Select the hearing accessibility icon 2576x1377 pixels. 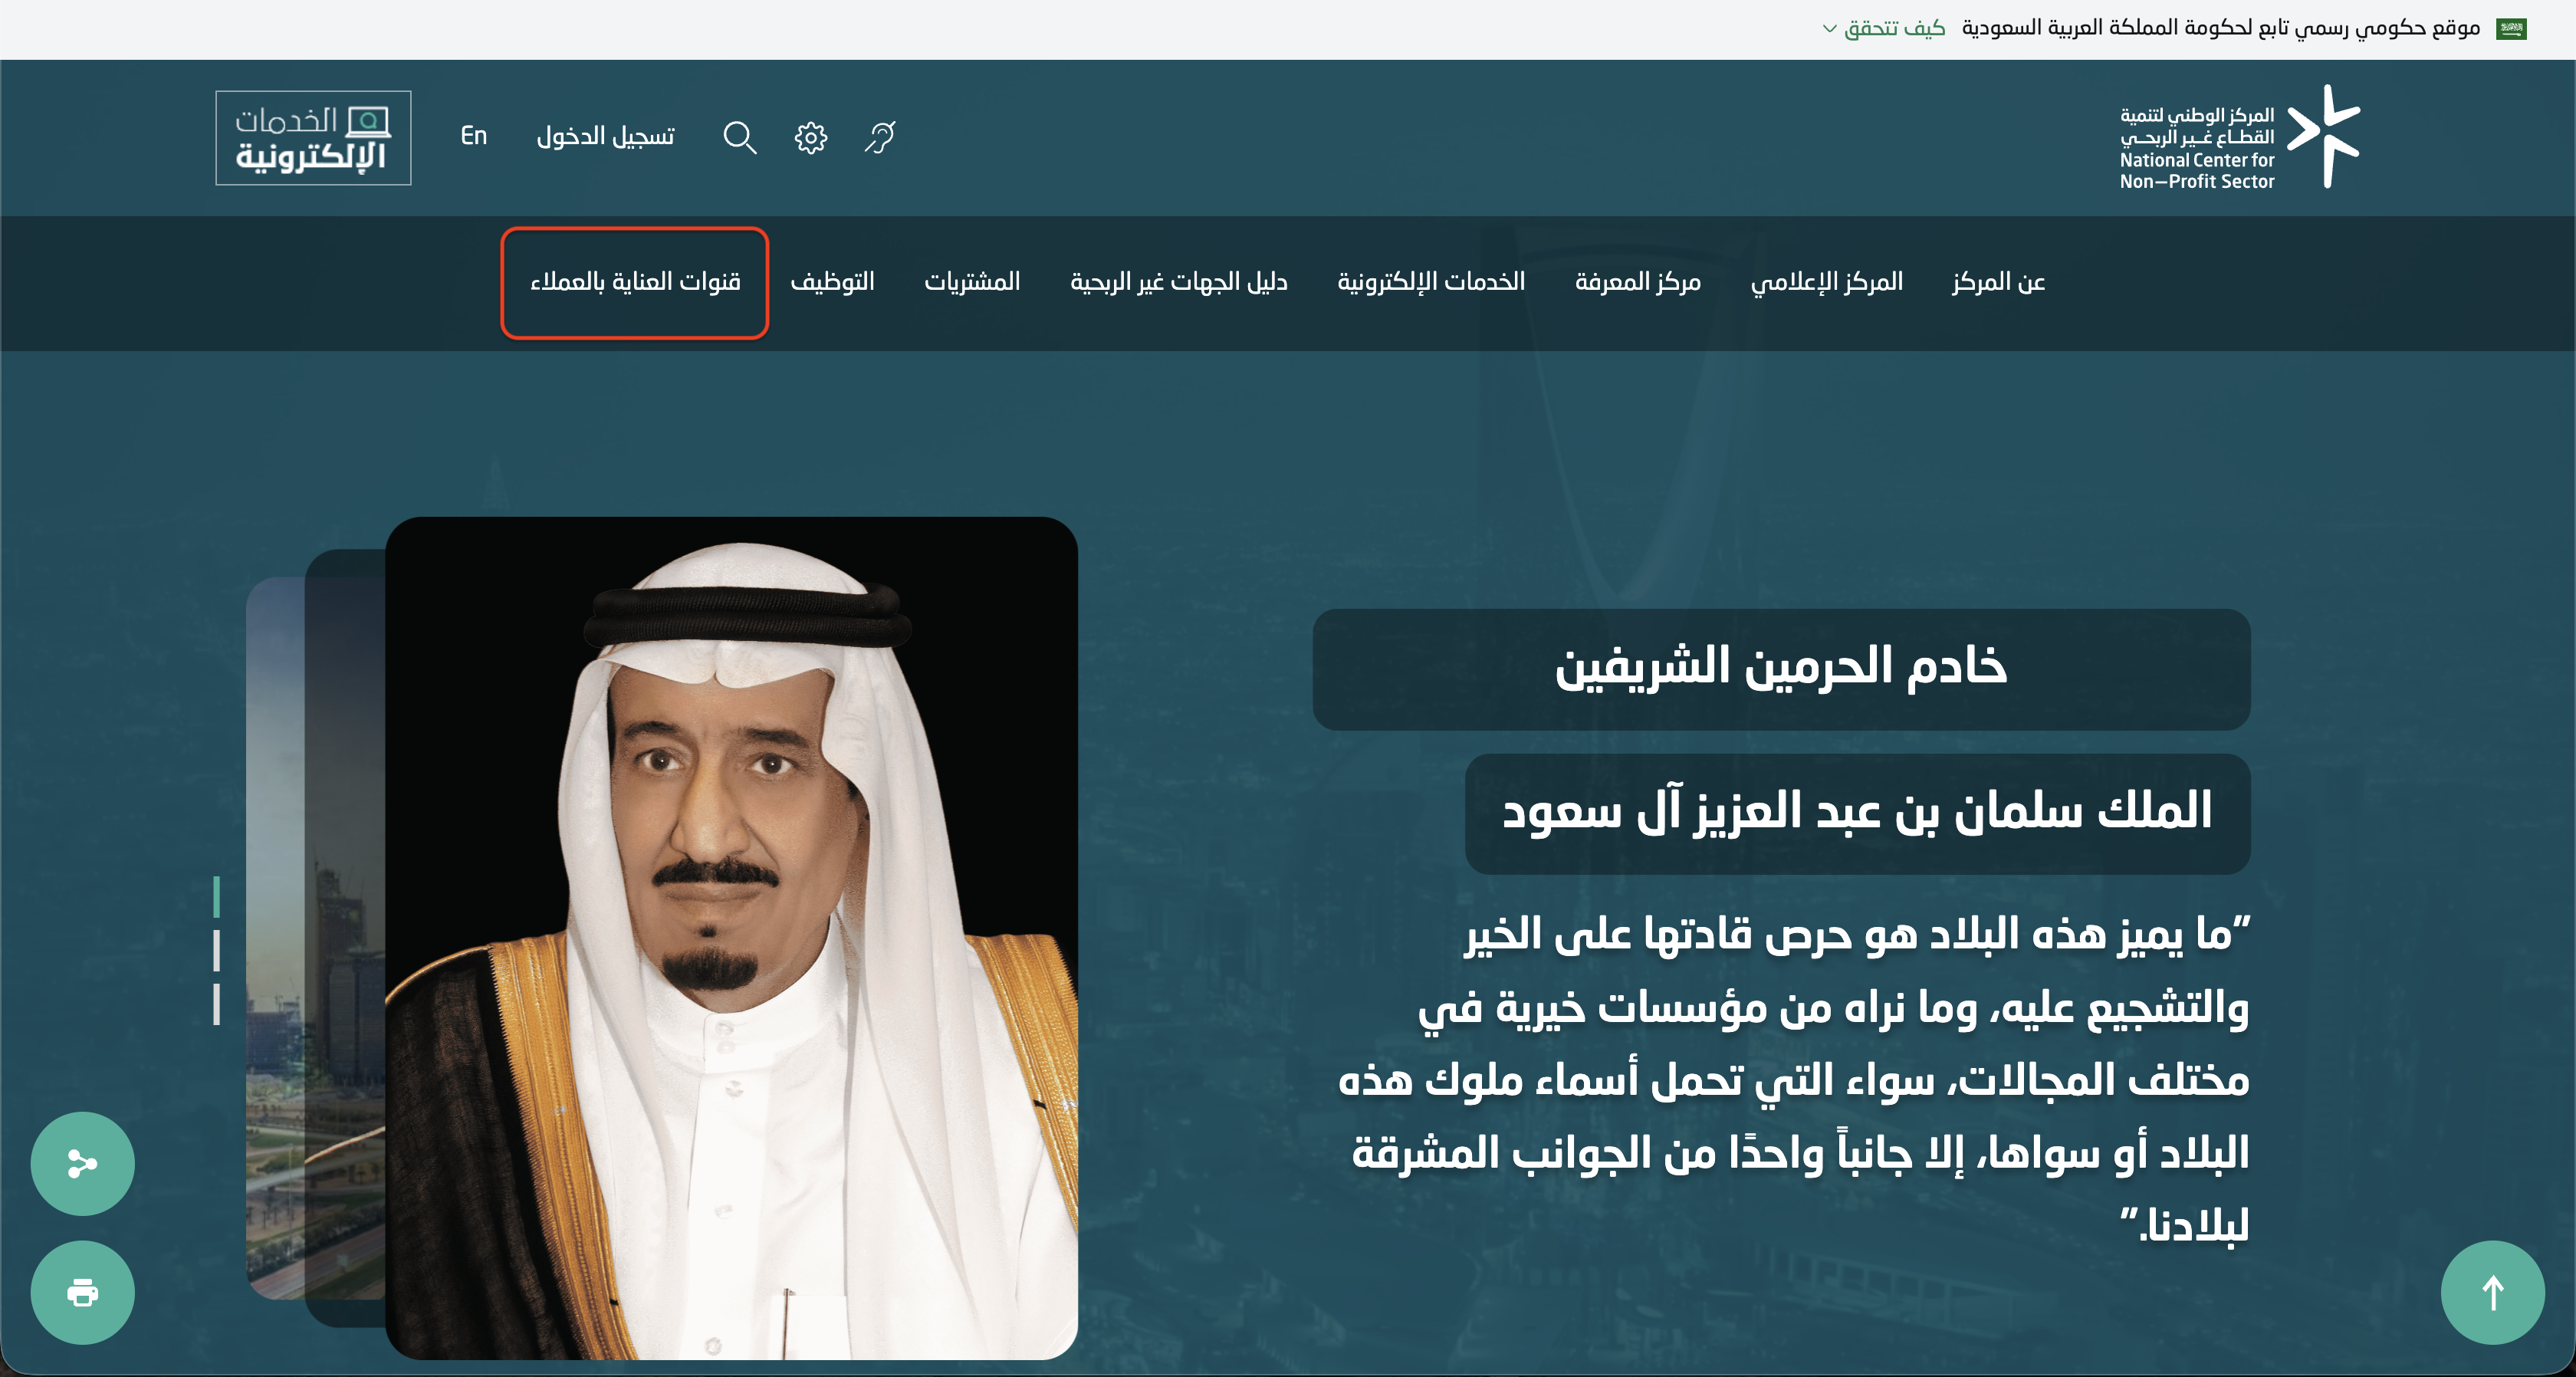click(878, 137)
